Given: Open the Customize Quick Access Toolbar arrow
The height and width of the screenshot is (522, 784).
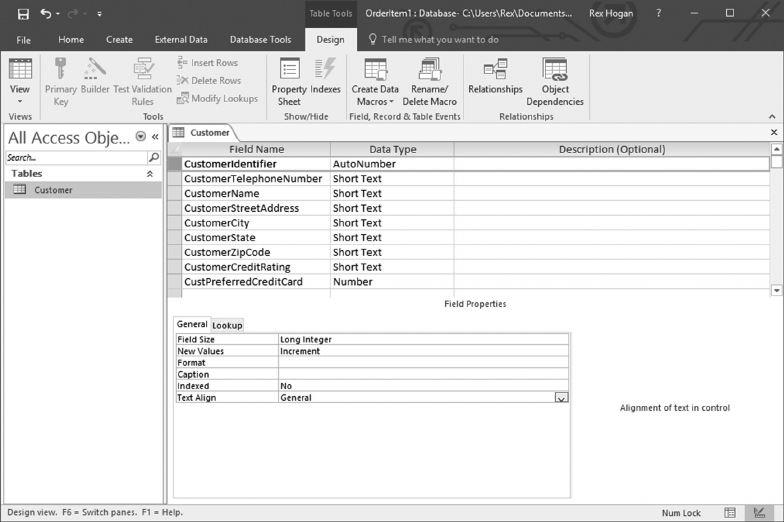Looking at the screenshot, I should pos(100,14).
